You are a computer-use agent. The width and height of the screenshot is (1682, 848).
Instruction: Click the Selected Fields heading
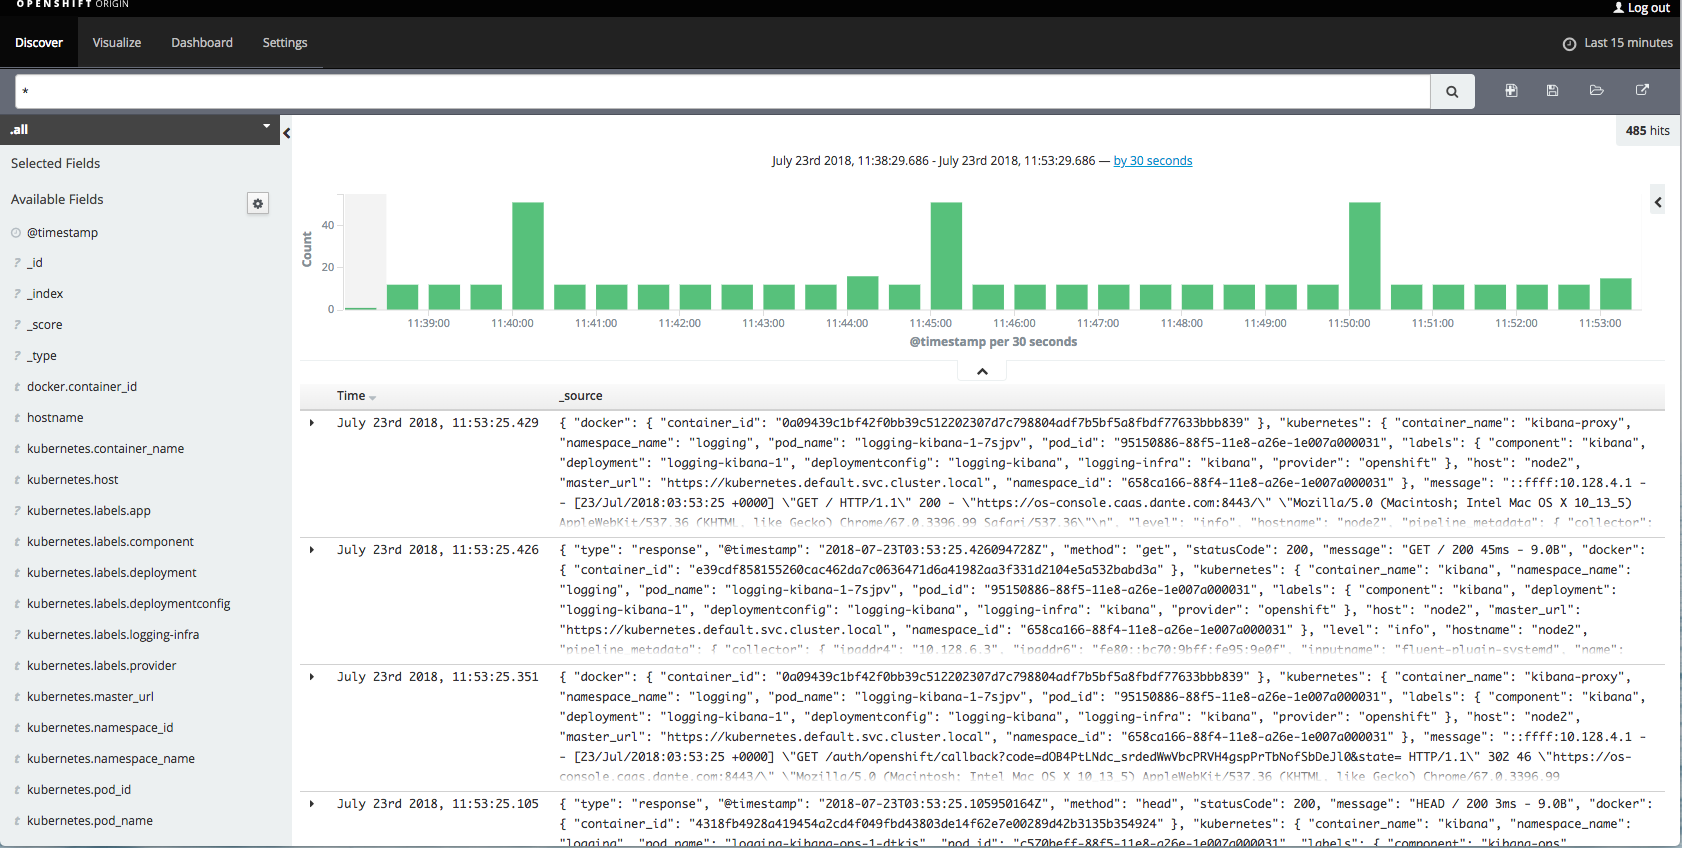click(x=56, y=164)
